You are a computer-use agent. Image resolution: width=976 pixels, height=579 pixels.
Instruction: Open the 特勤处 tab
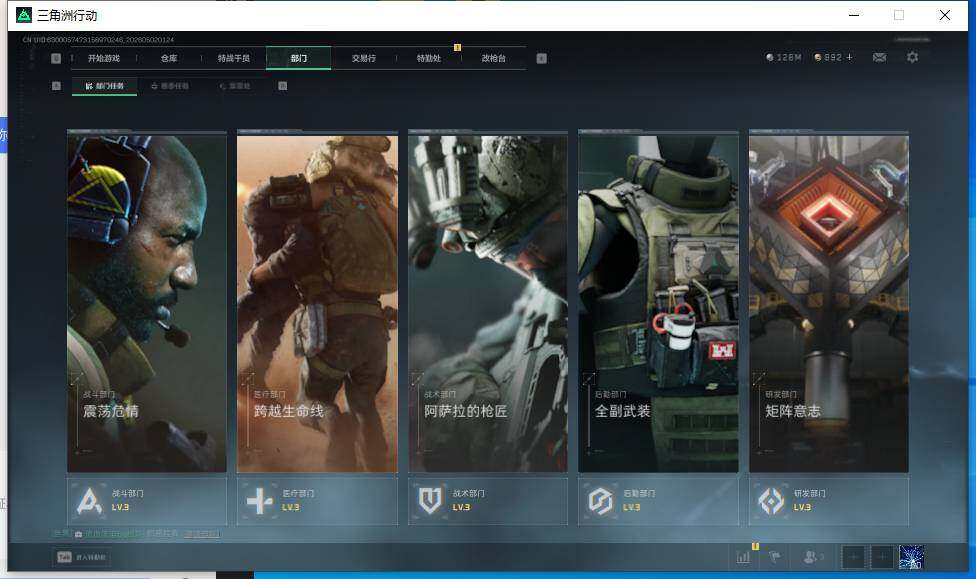[x=428, y=58]
